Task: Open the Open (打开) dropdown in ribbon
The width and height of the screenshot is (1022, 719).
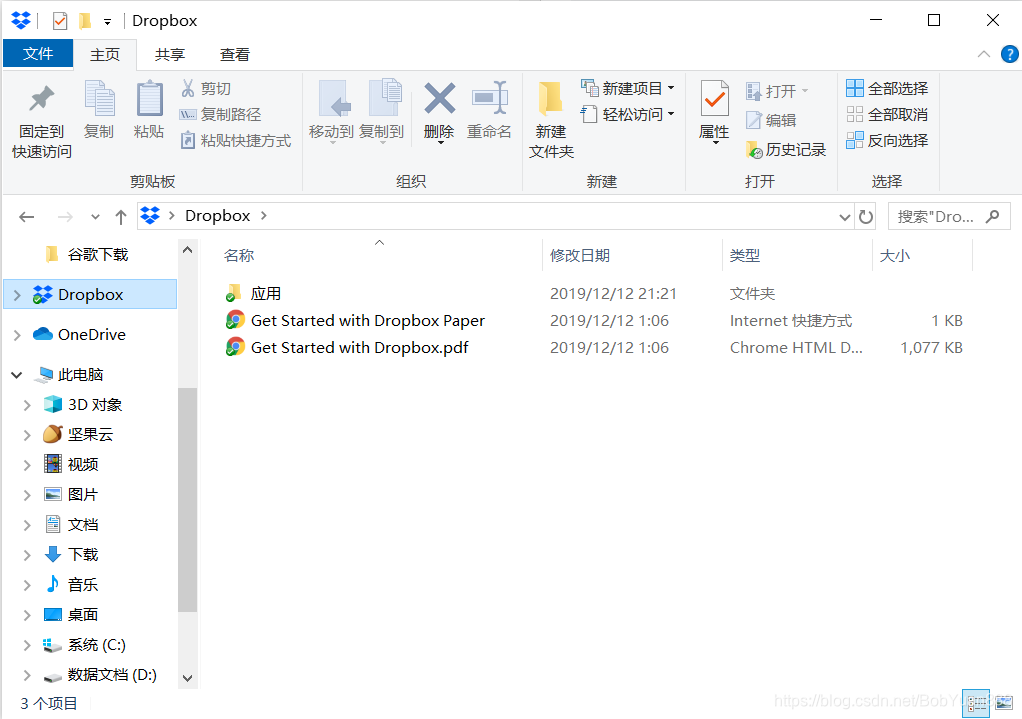Action: click(777, 91)
